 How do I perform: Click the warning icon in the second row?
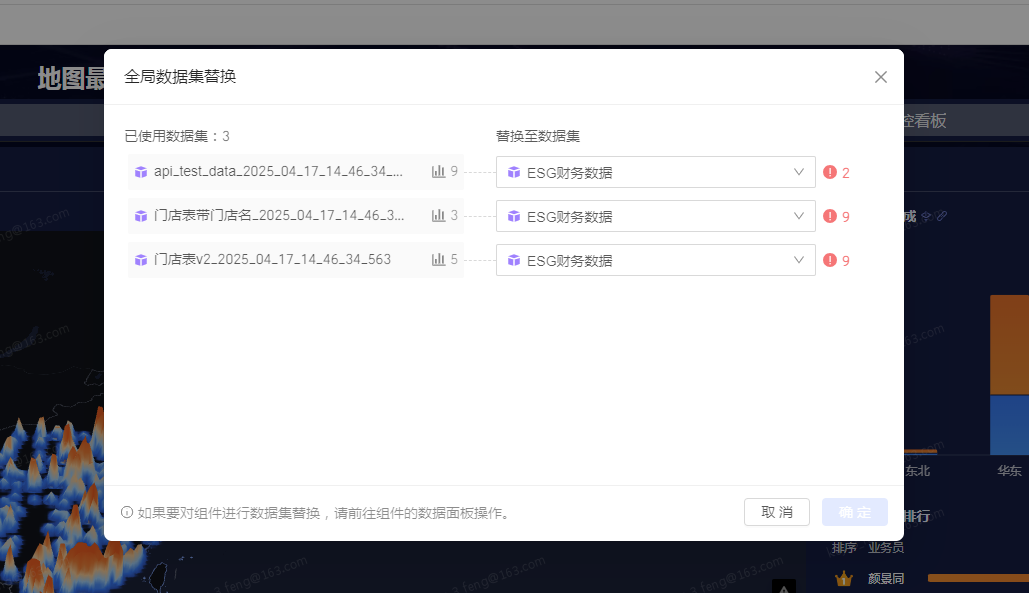[x=830, y=216]
